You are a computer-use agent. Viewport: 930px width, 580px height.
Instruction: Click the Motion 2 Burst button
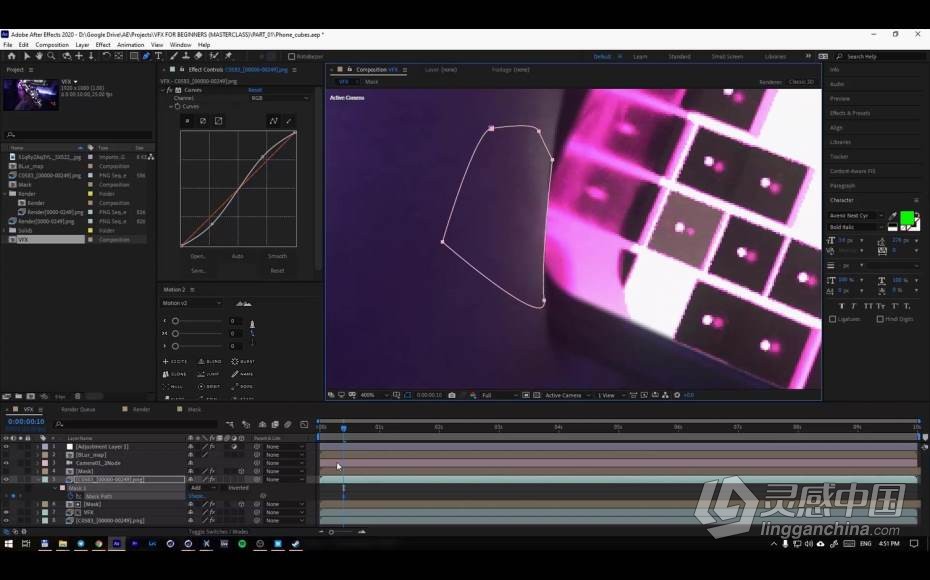(x=243, y=361)
